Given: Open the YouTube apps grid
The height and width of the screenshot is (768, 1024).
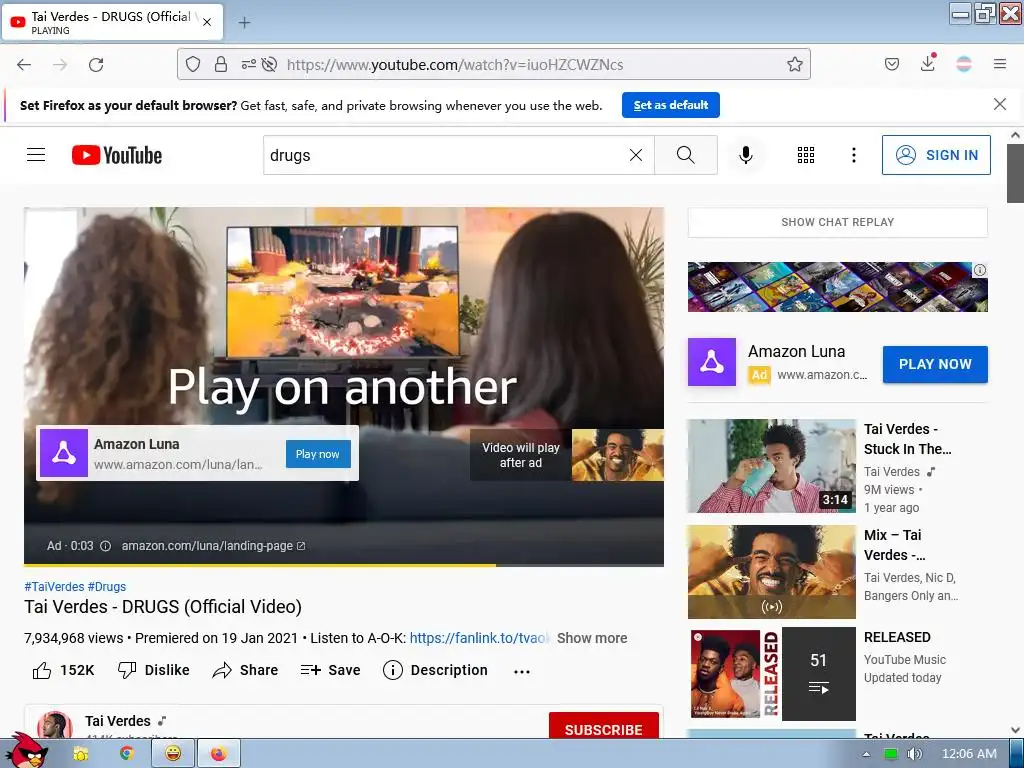Looking at the screenshot, I should coord(806,155).
